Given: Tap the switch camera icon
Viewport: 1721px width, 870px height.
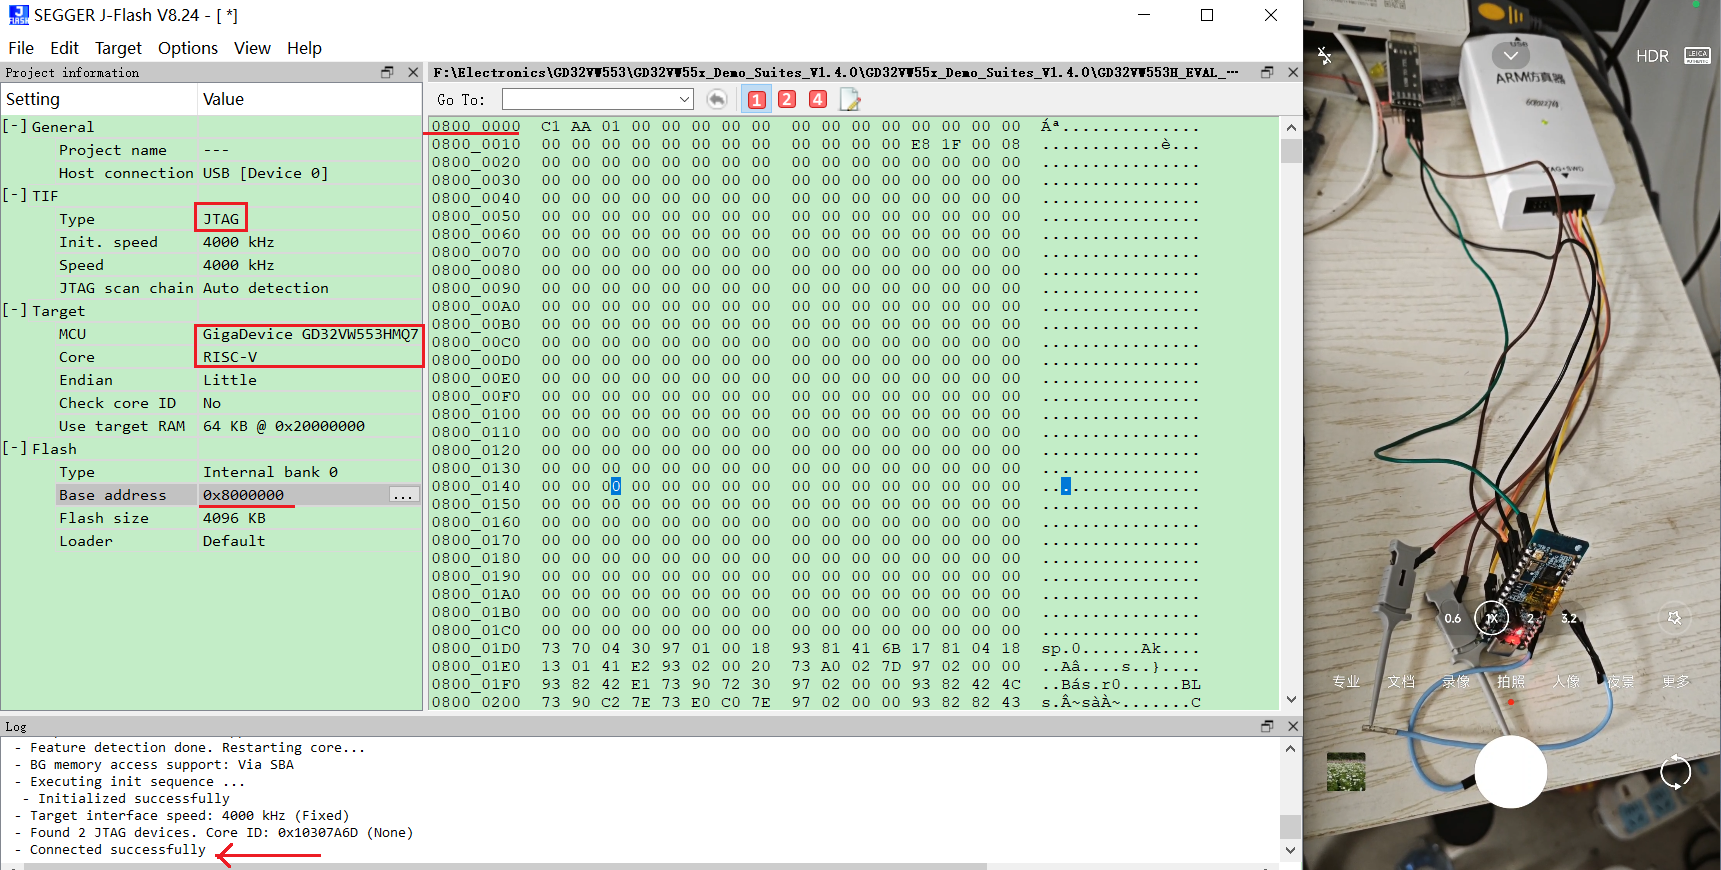Looking at the screenshot, I should point(1675,772).
